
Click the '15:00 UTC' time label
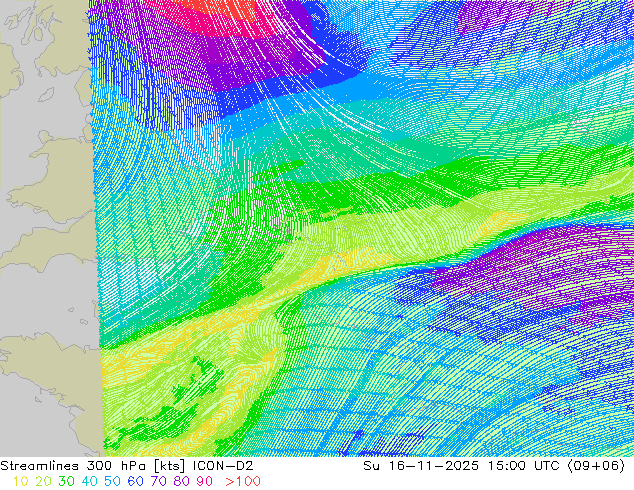523,466
